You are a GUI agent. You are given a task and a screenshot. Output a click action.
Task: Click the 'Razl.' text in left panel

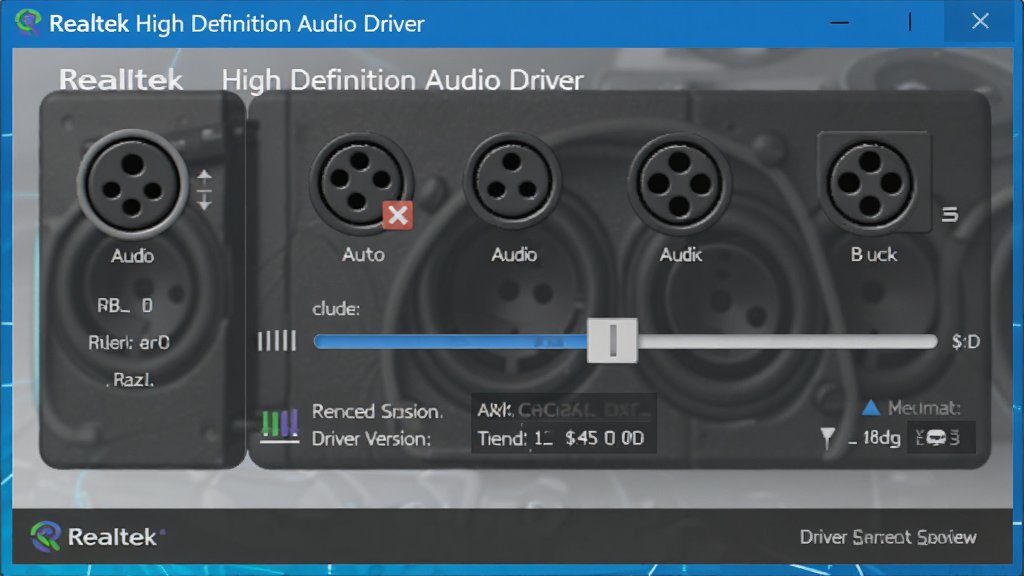(x=131, y=379)
